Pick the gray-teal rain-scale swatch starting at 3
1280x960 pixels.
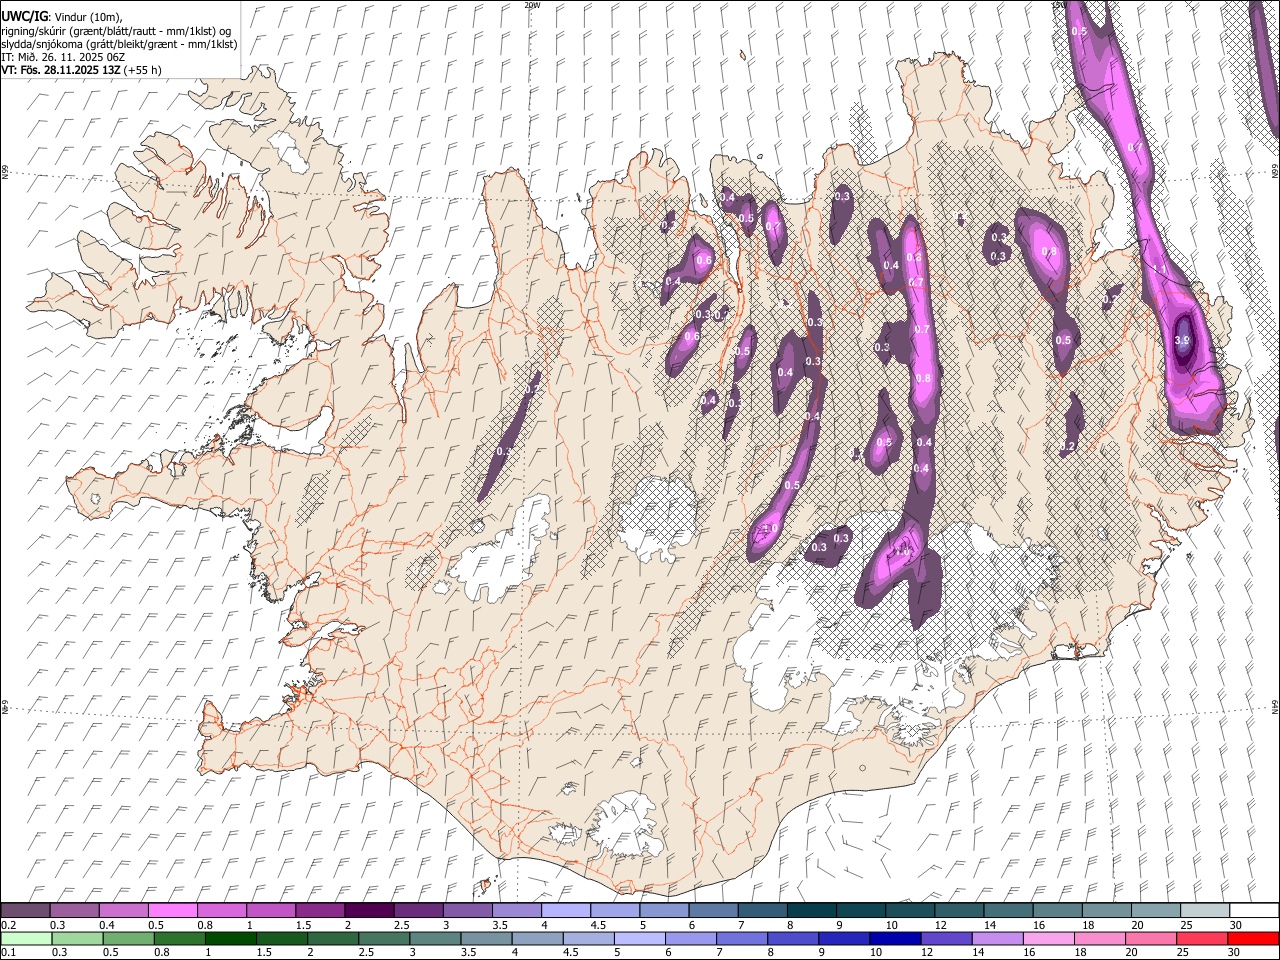point(434,938)
